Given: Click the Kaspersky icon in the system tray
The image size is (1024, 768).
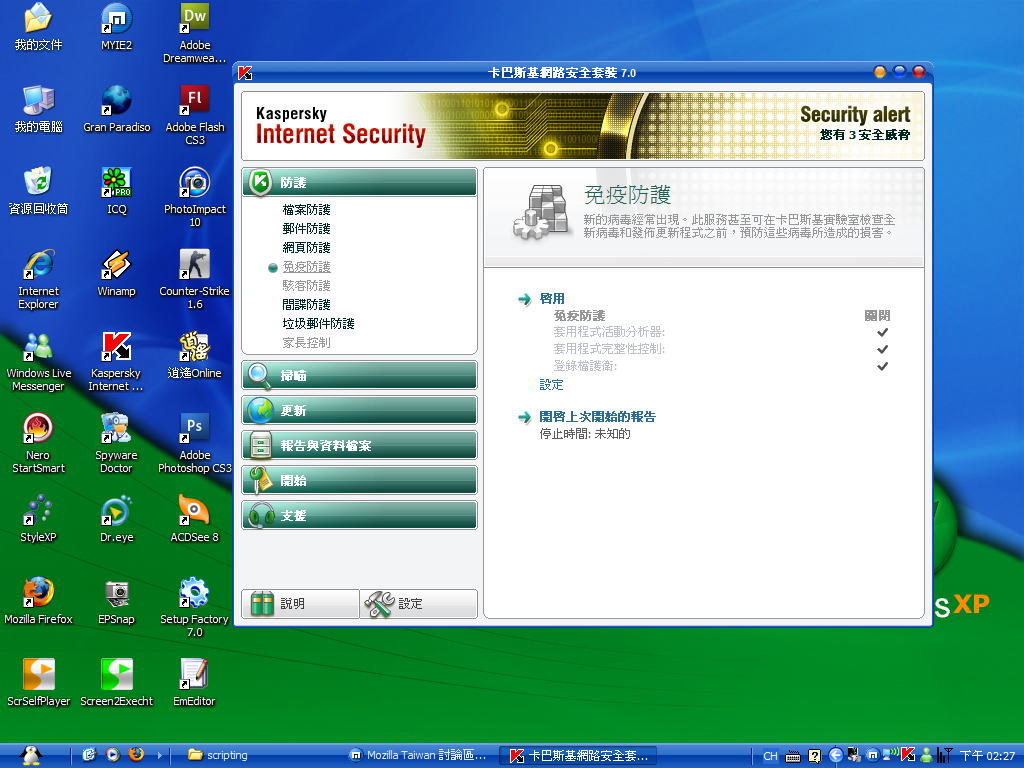Looking at the screenshot, I should pyautogui.click(x=908, y=755).
